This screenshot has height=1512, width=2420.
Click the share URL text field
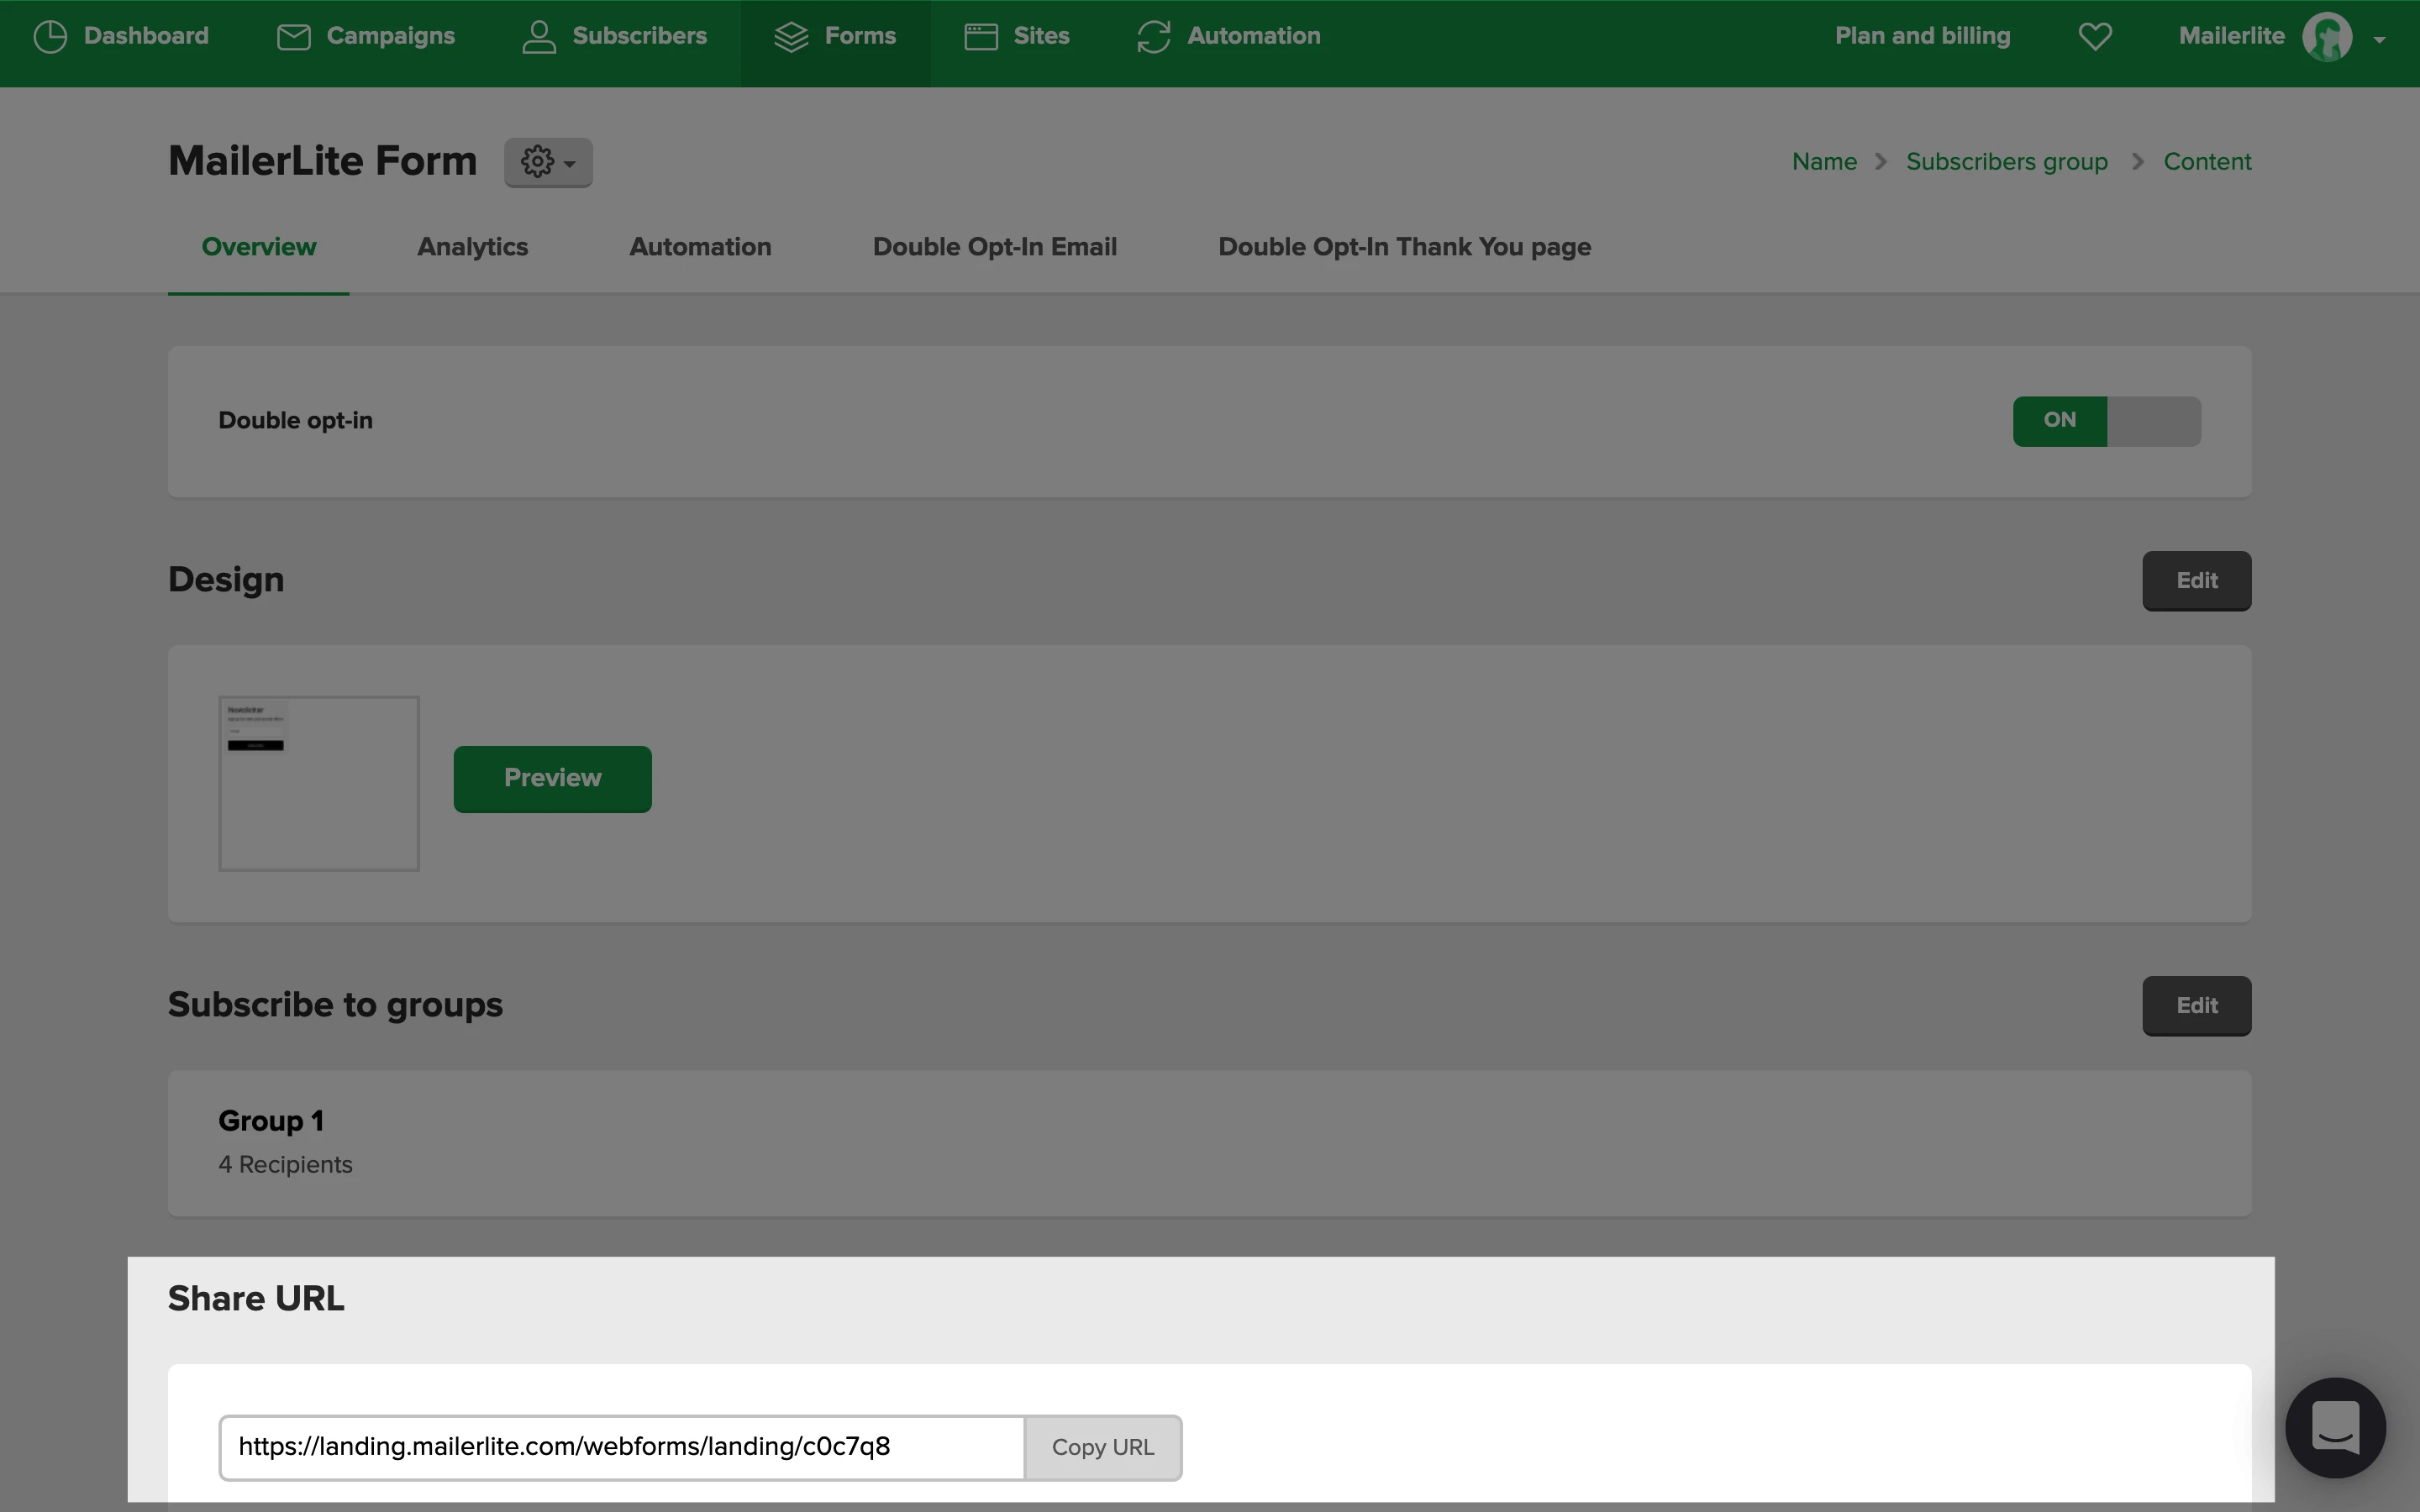621,1447
